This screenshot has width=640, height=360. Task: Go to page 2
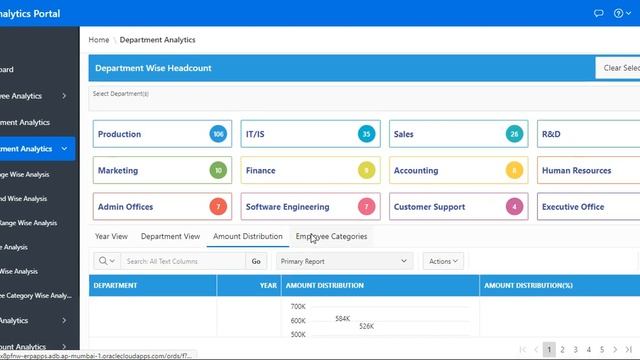click(x=562, y=349)
